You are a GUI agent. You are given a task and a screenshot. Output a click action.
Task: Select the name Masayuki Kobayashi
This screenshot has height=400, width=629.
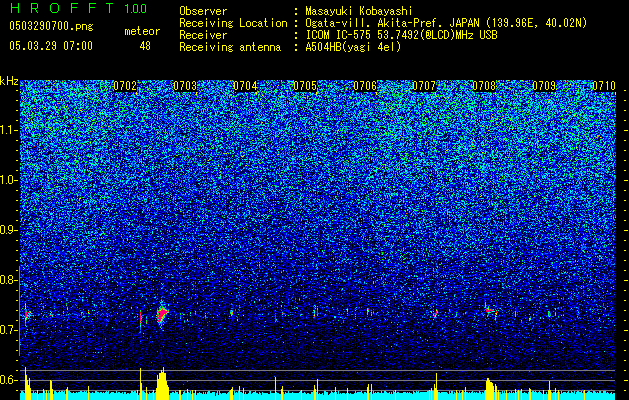[x=359, y=11]
